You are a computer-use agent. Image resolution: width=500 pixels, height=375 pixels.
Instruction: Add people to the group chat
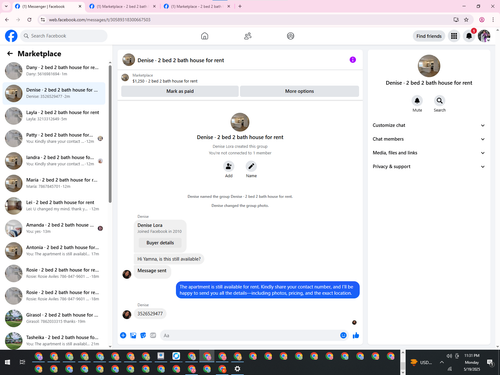click(x=229, y=166)
